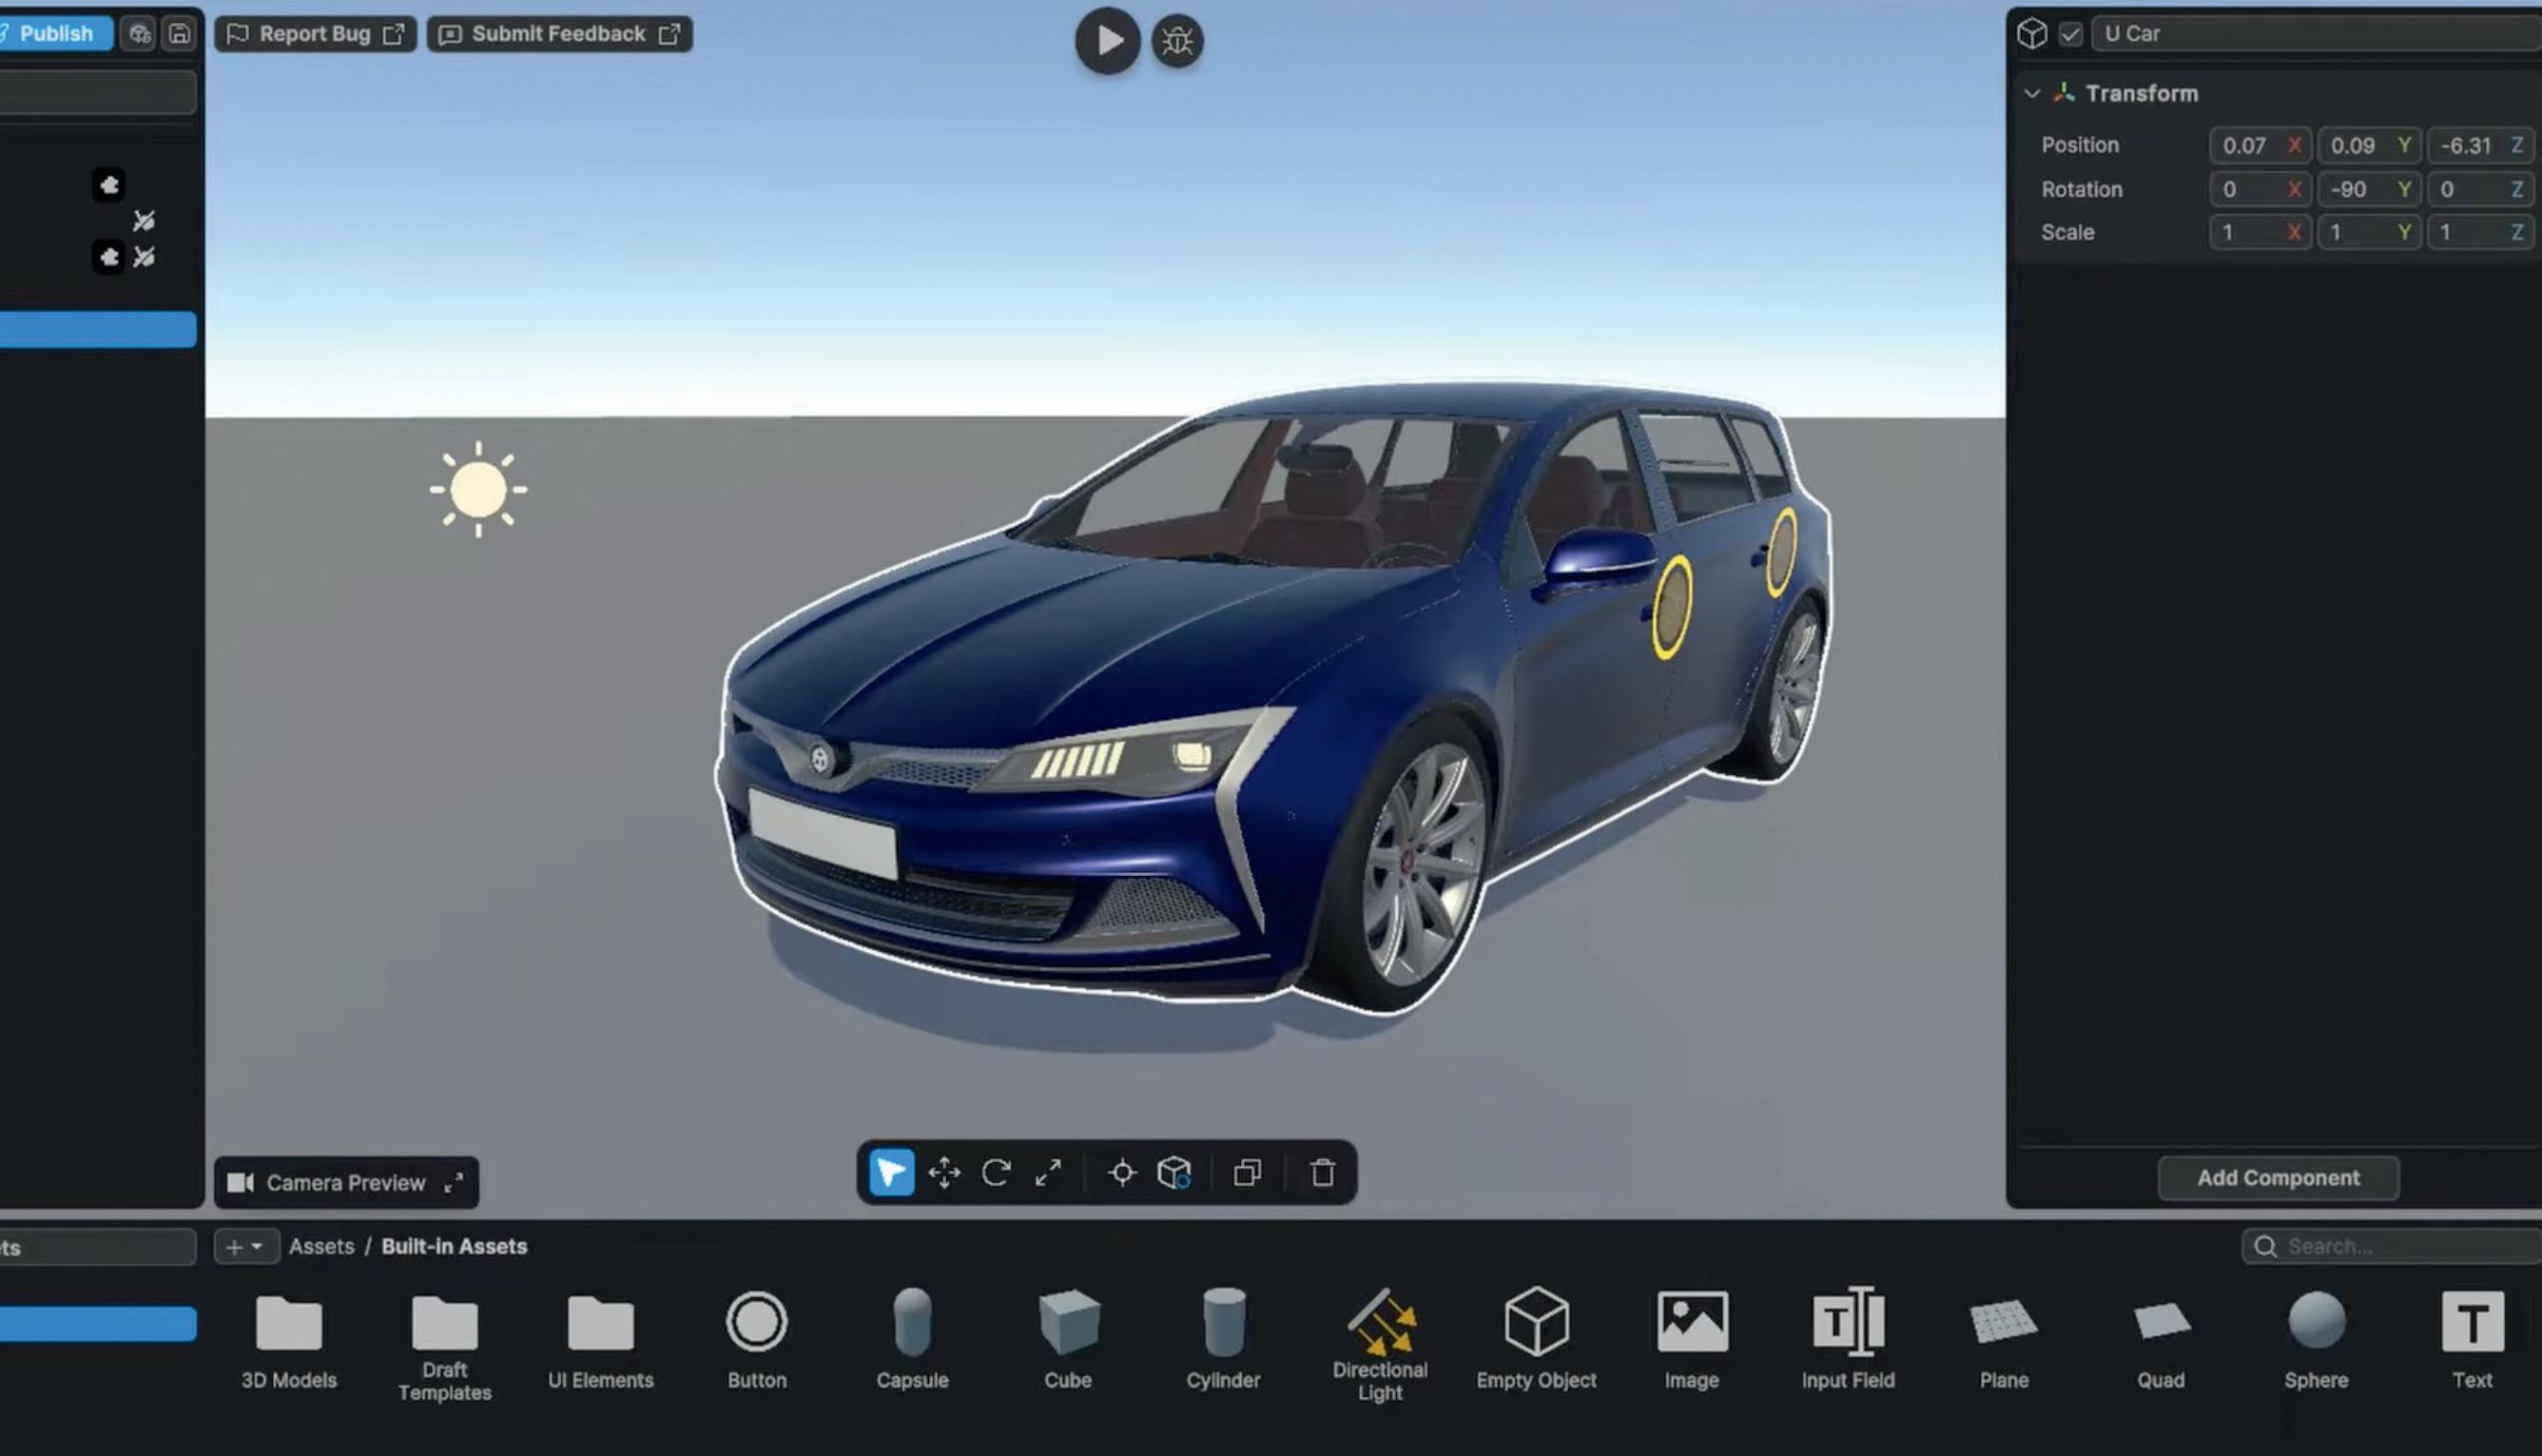Select the Directional Light asset

(1379, 1343)
